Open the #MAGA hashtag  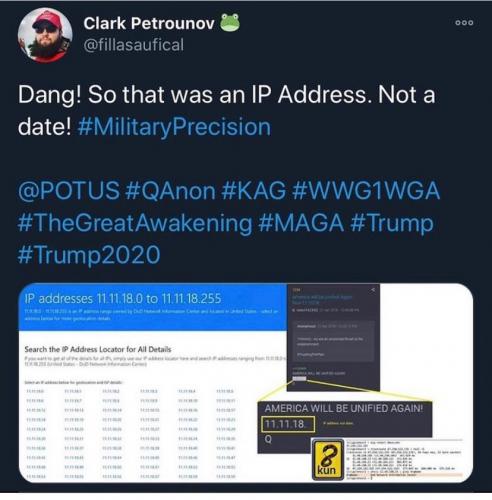click(x=301, y=223)
